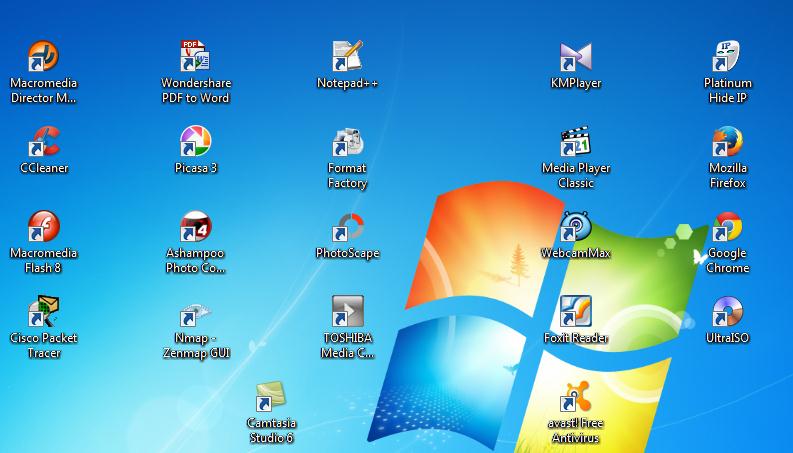This screenshot has height=453, width=793.
Task: Select the CCleaner desktop icon
Action: (x=43, y=141)
